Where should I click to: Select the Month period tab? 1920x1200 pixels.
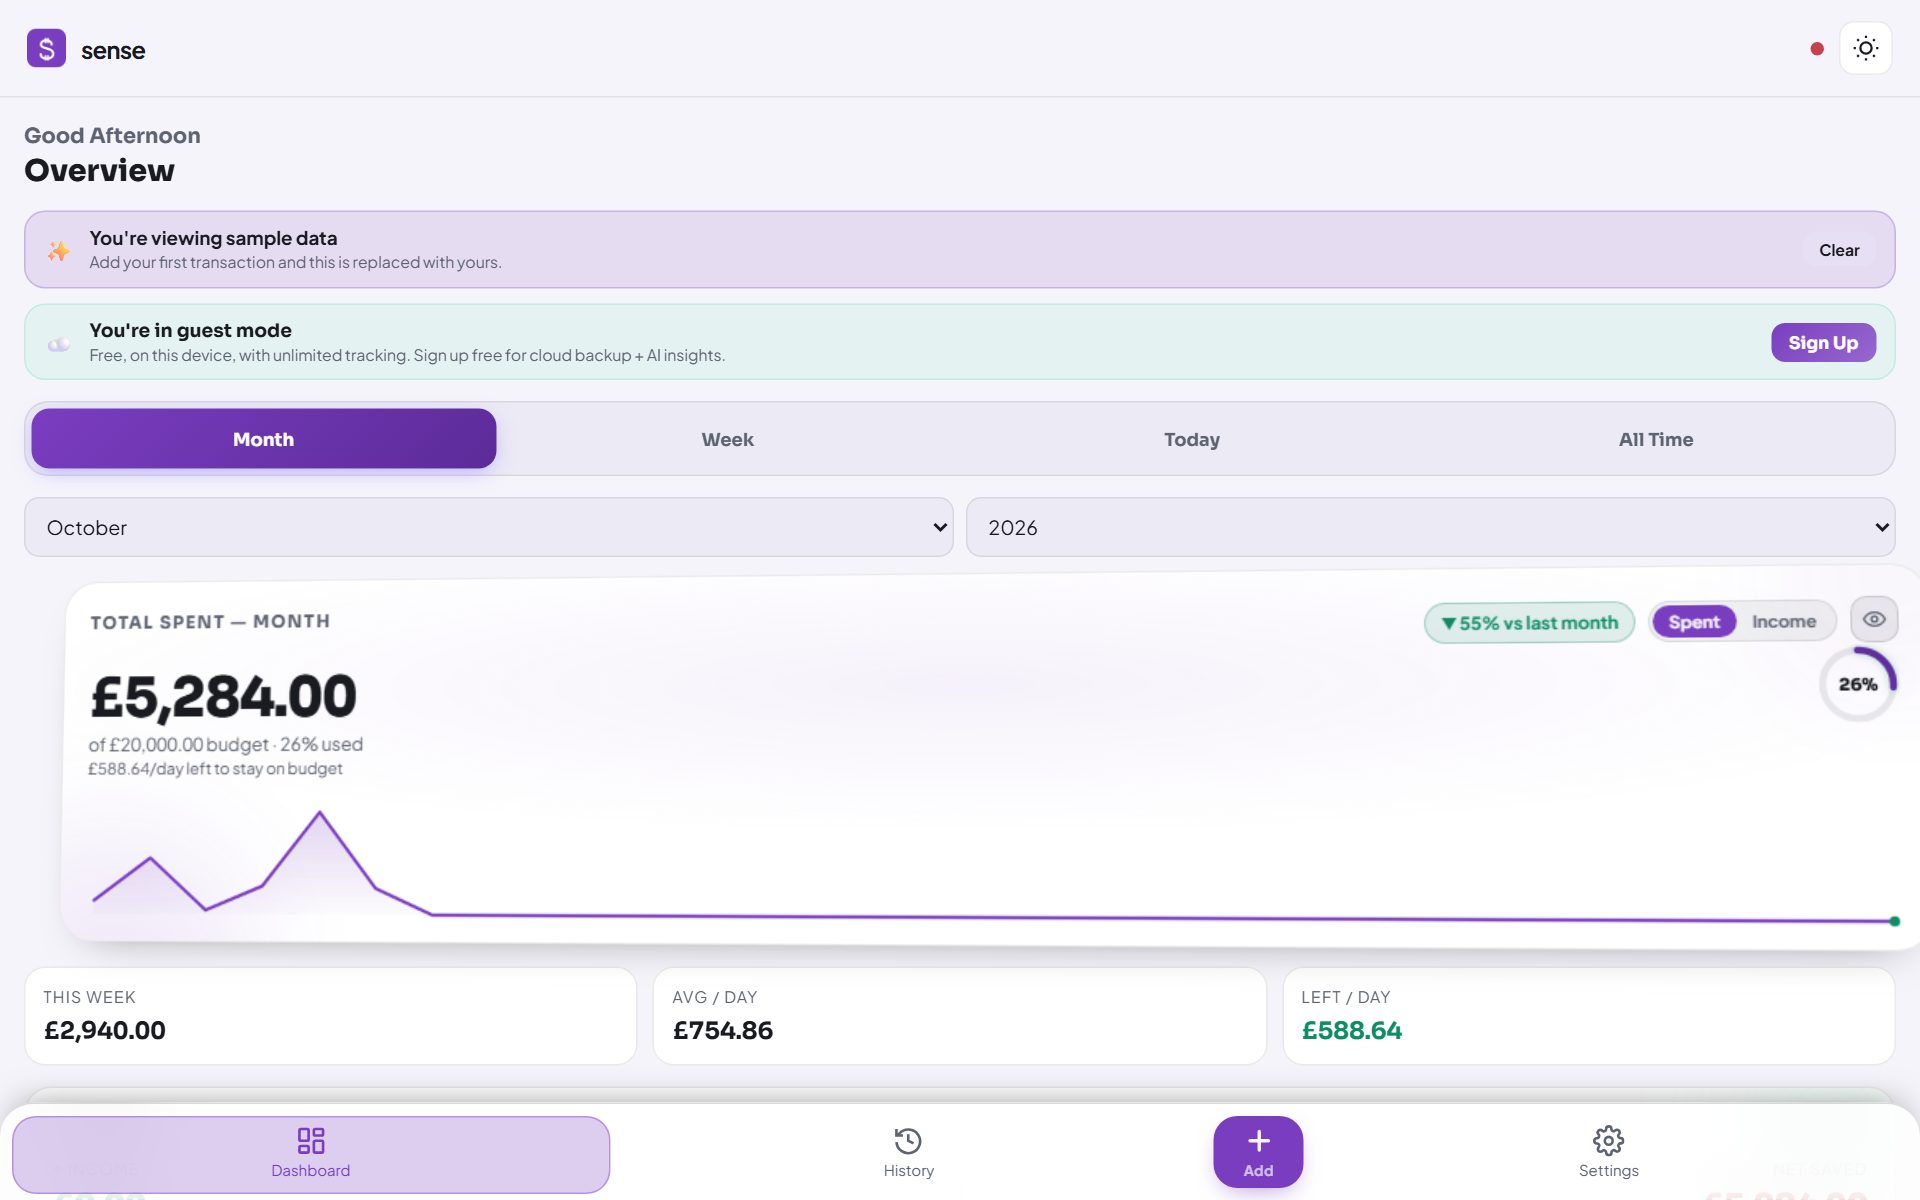[264, 438]
